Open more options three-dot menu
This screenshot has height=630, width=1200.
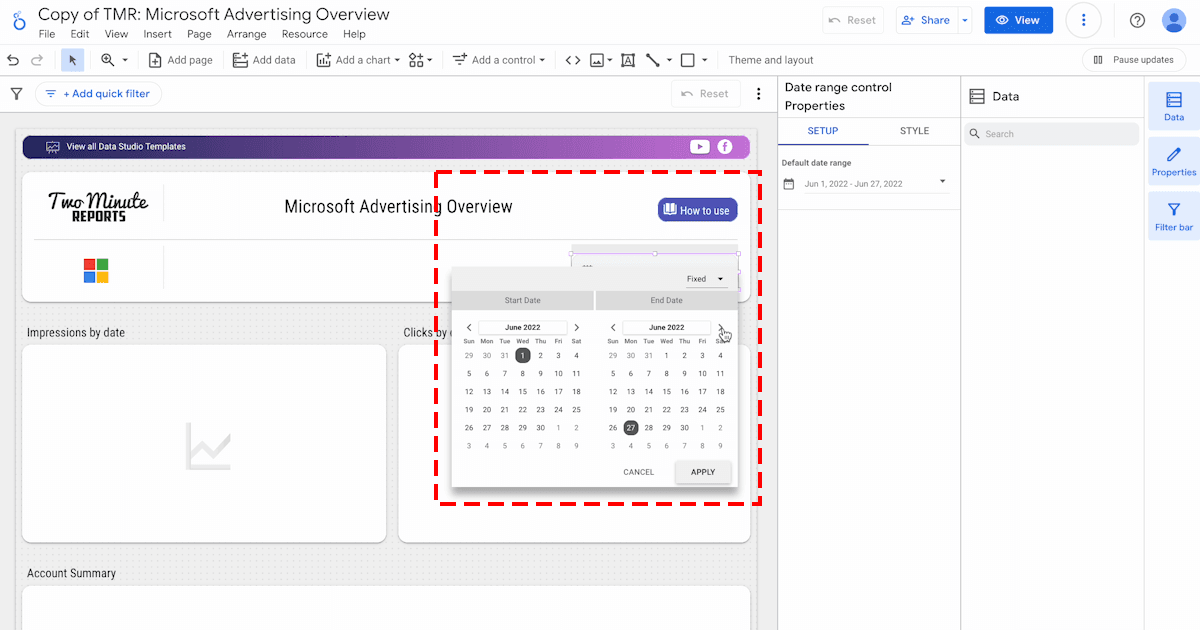coord(1083,20)
